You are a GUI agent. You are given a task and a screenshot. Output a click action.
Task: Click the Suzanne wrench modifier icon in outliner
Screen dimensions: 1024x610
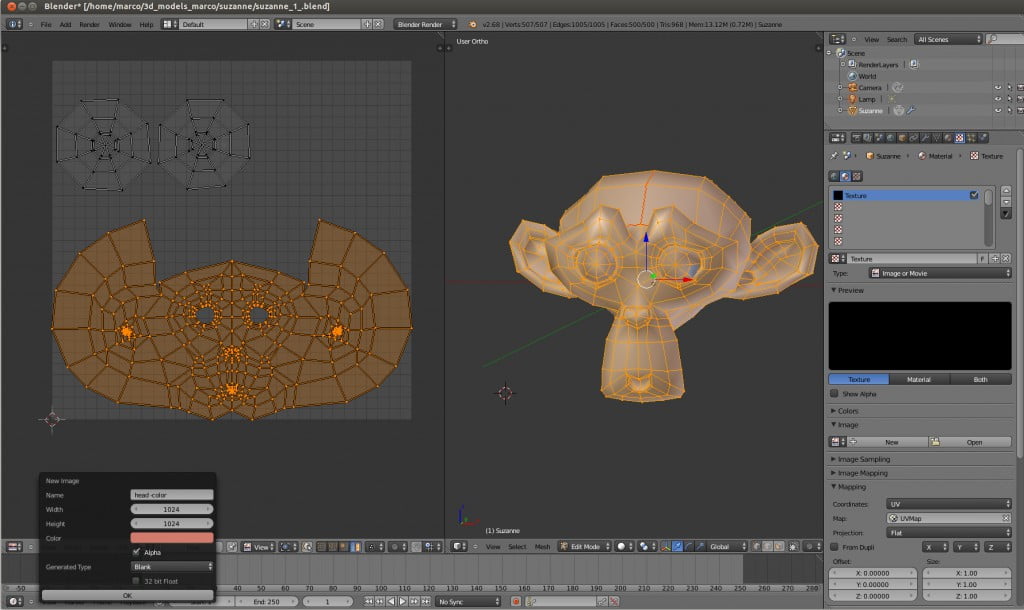point(911,110)
